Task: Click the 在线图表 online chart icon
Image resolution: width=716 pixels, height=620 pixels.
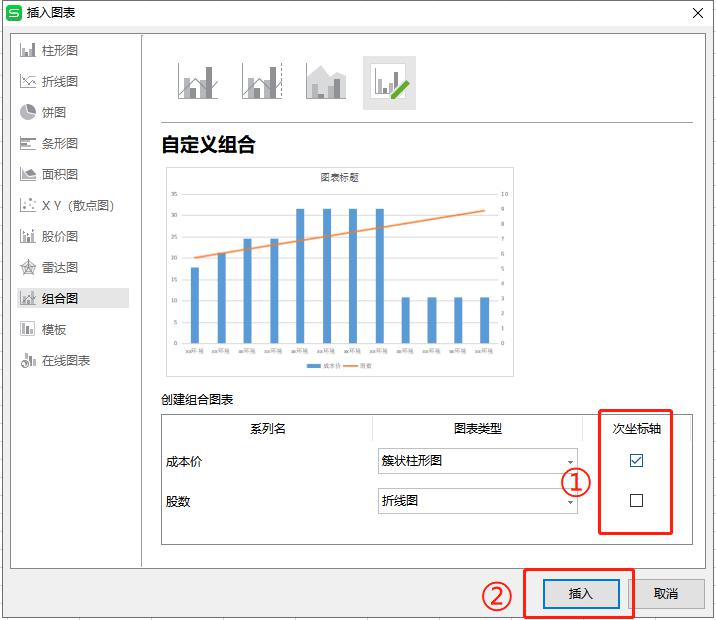Action: coord(28,360)
